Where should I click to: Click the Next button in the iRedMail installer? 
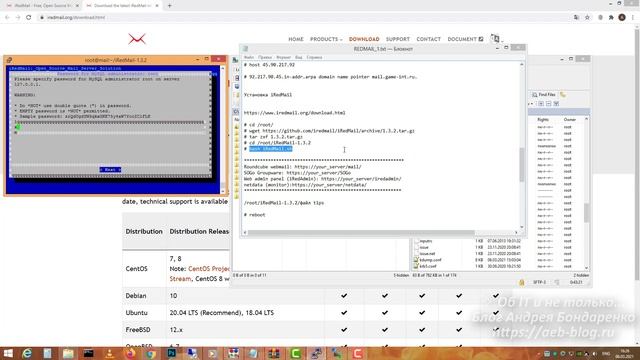[110, 169]
